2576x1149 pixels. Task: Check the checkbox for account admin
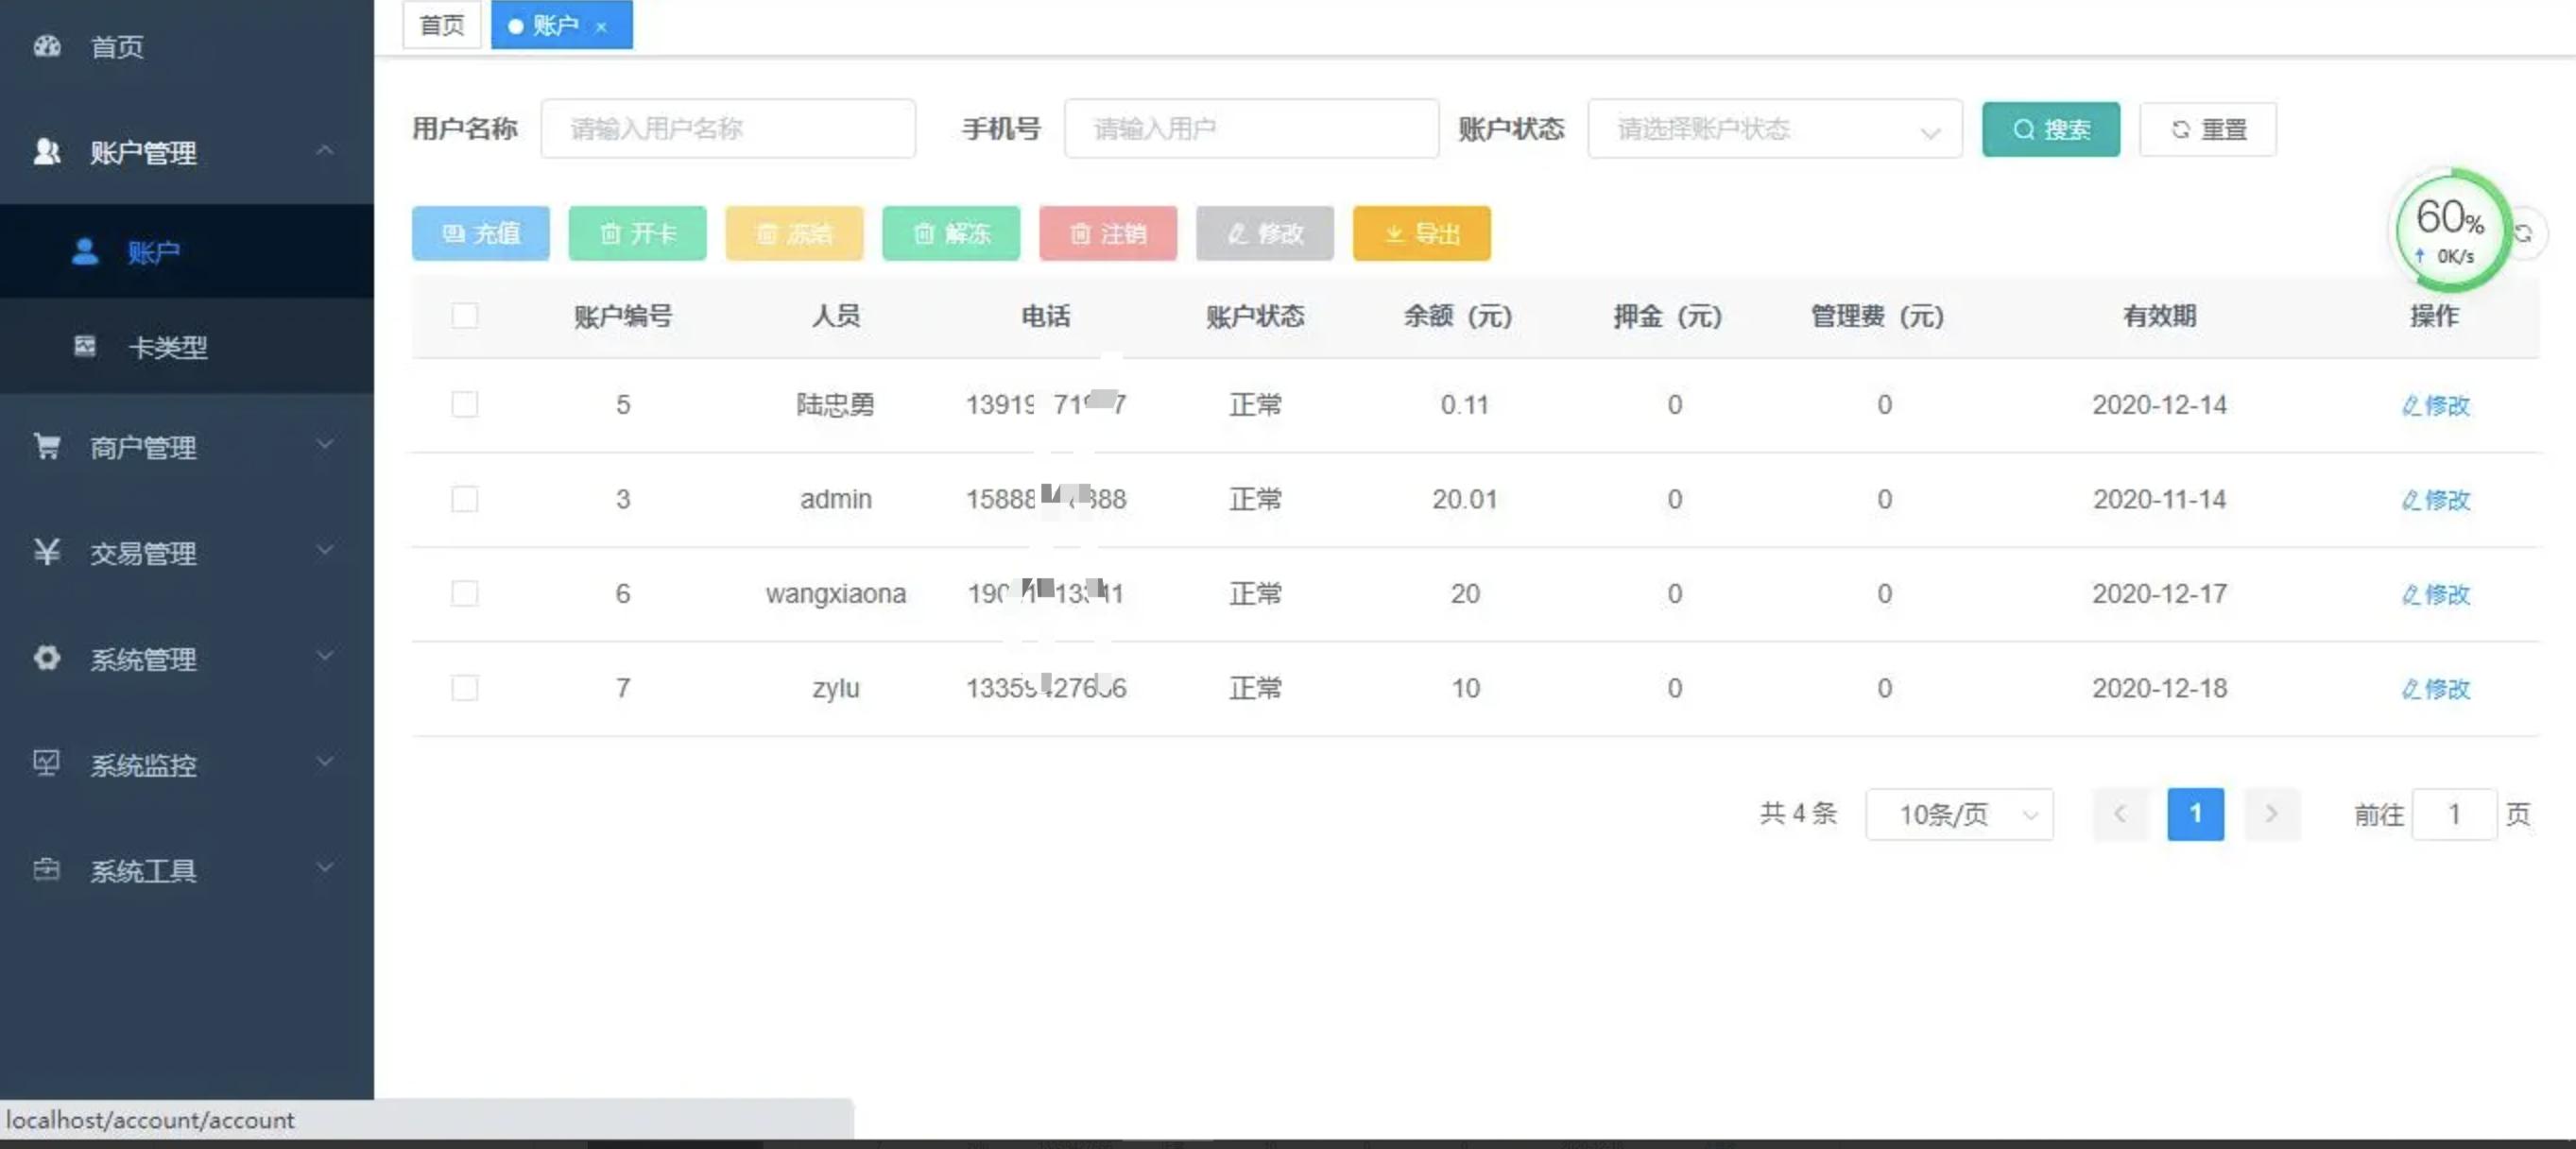point(465,499)
